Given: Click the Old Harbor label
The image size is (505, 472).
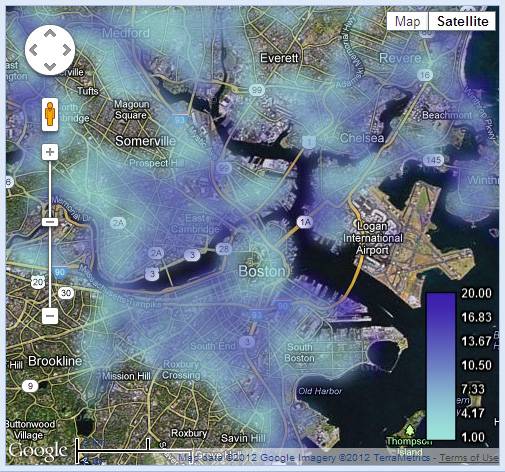Looking at the screenshot, I should click(x=320, y=391).
